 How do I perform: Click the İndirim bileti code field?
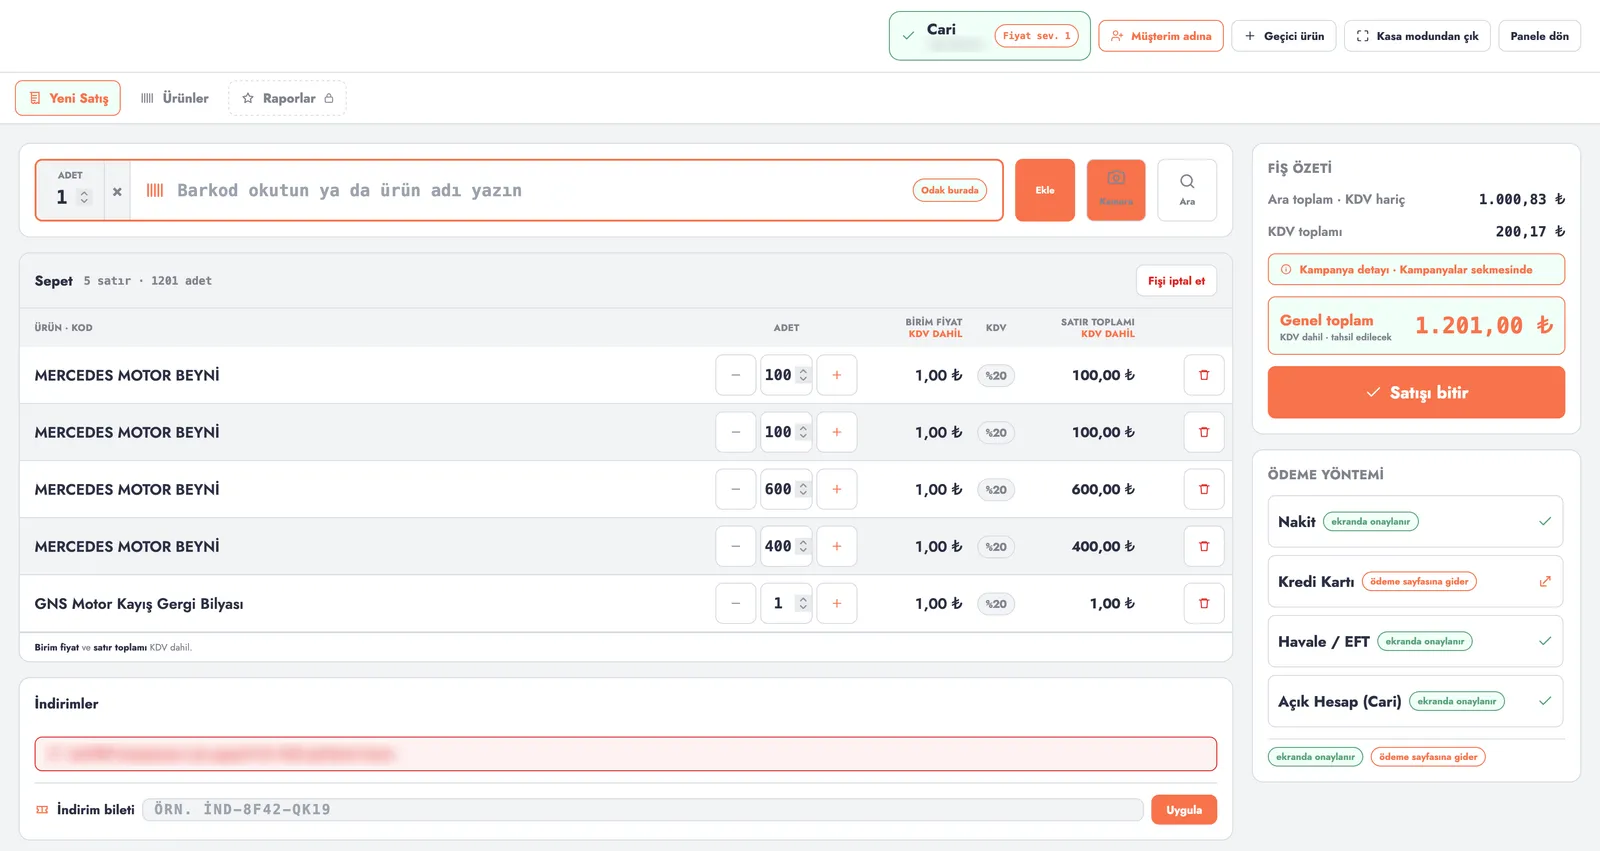tap(643, 810)
